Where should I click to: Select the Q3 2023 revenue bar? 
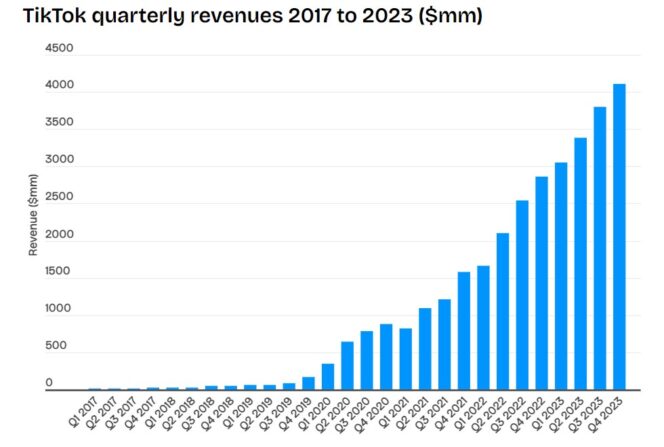(600, 248)
